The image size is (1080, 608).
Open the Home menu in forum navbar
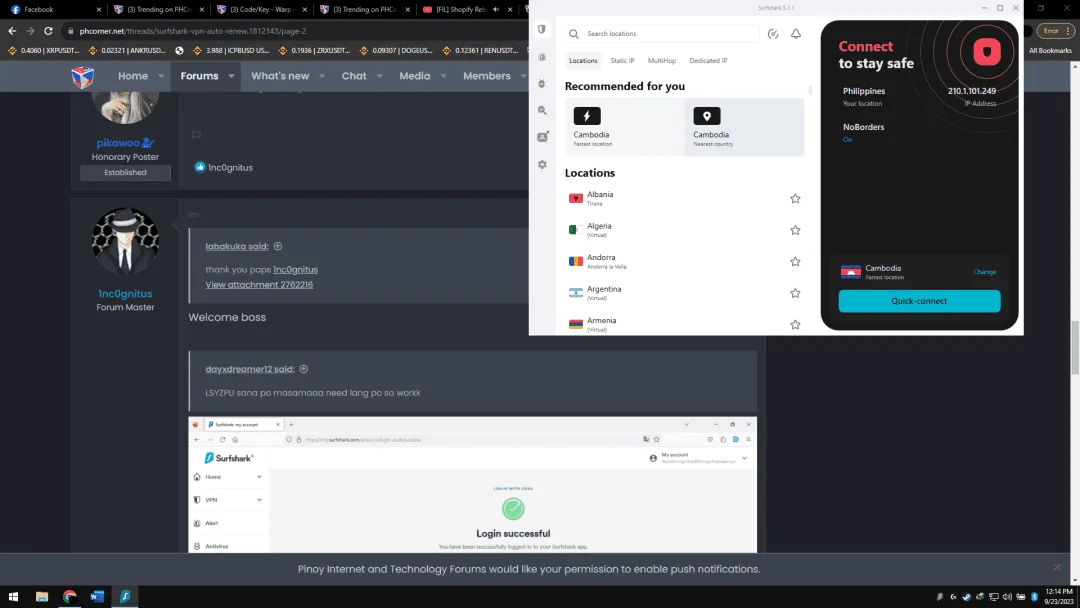[133, 76]
